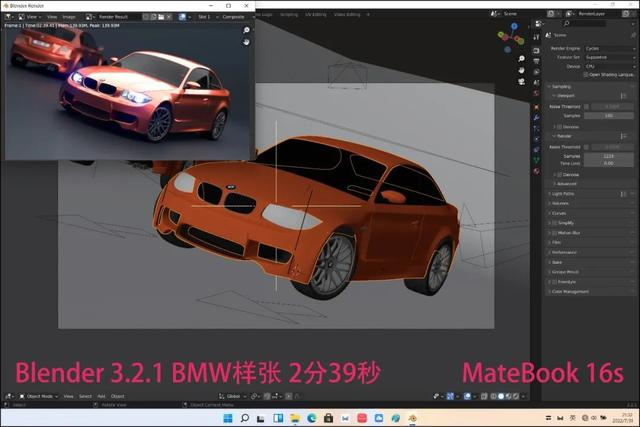This screenshot has height=427, width=640.
Task: Open the Render Engine Cycles dropdown
Action: click(x=610, y=48)
